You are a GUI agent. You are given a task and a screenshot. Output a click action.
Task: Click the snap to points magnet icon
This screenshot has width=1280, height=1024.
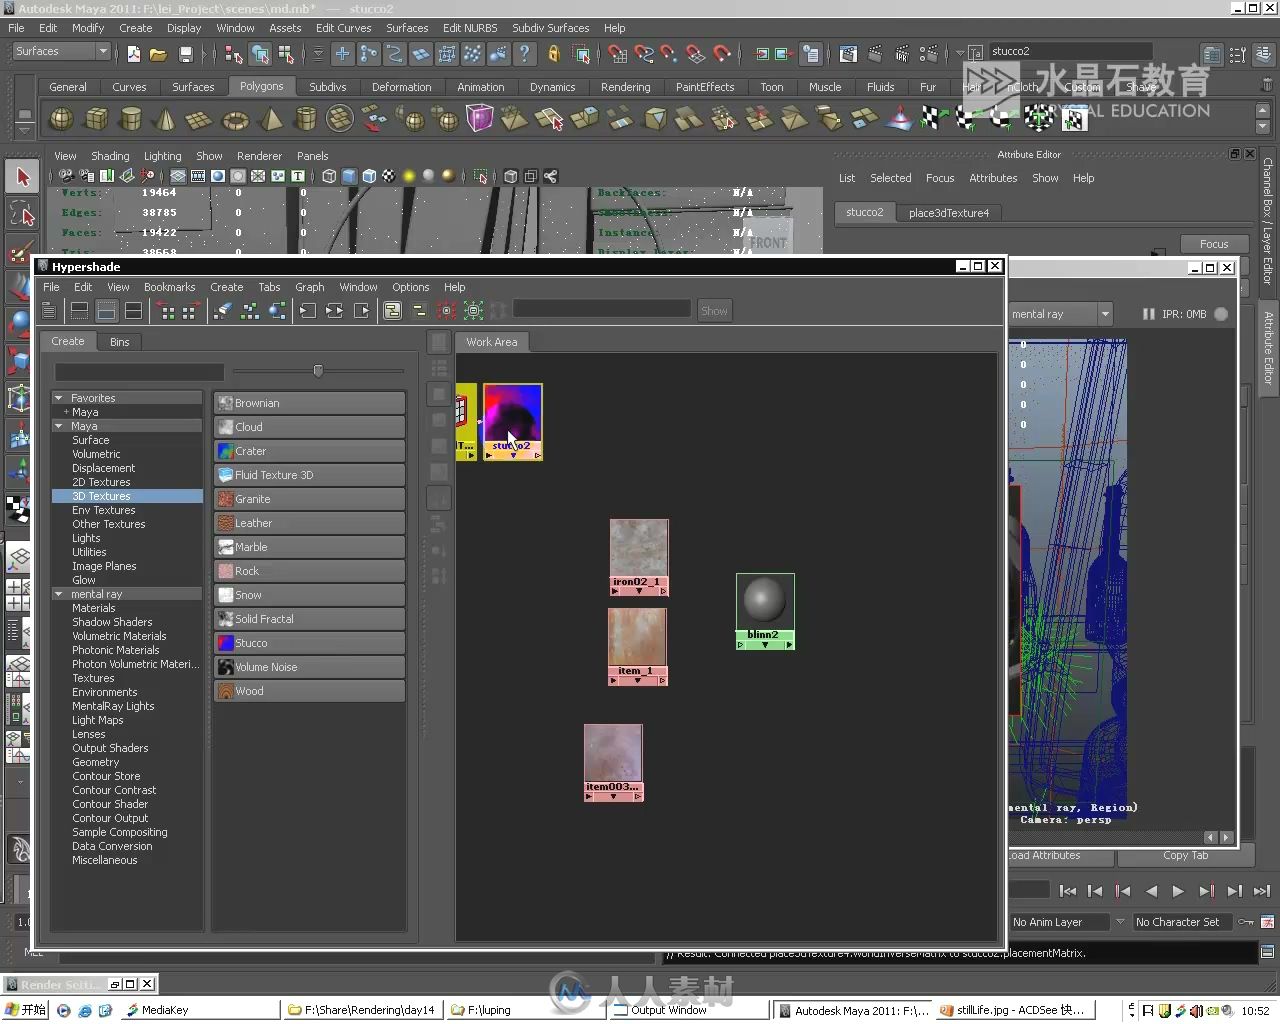(670, 54)
